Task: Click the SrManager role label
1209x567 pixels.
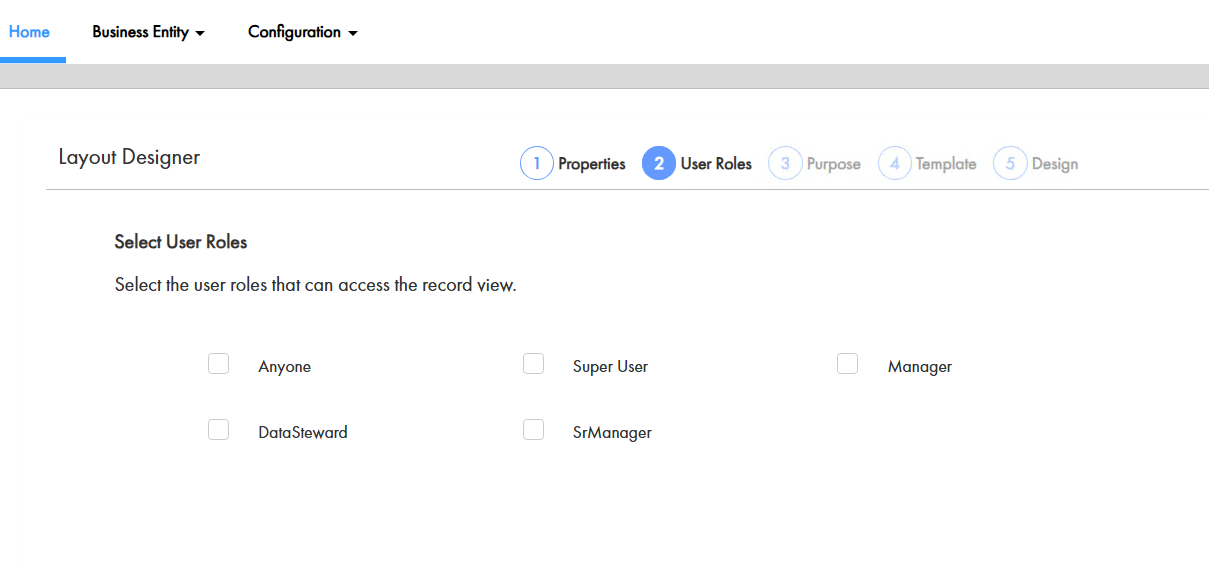Action: (x=612, y=433)
